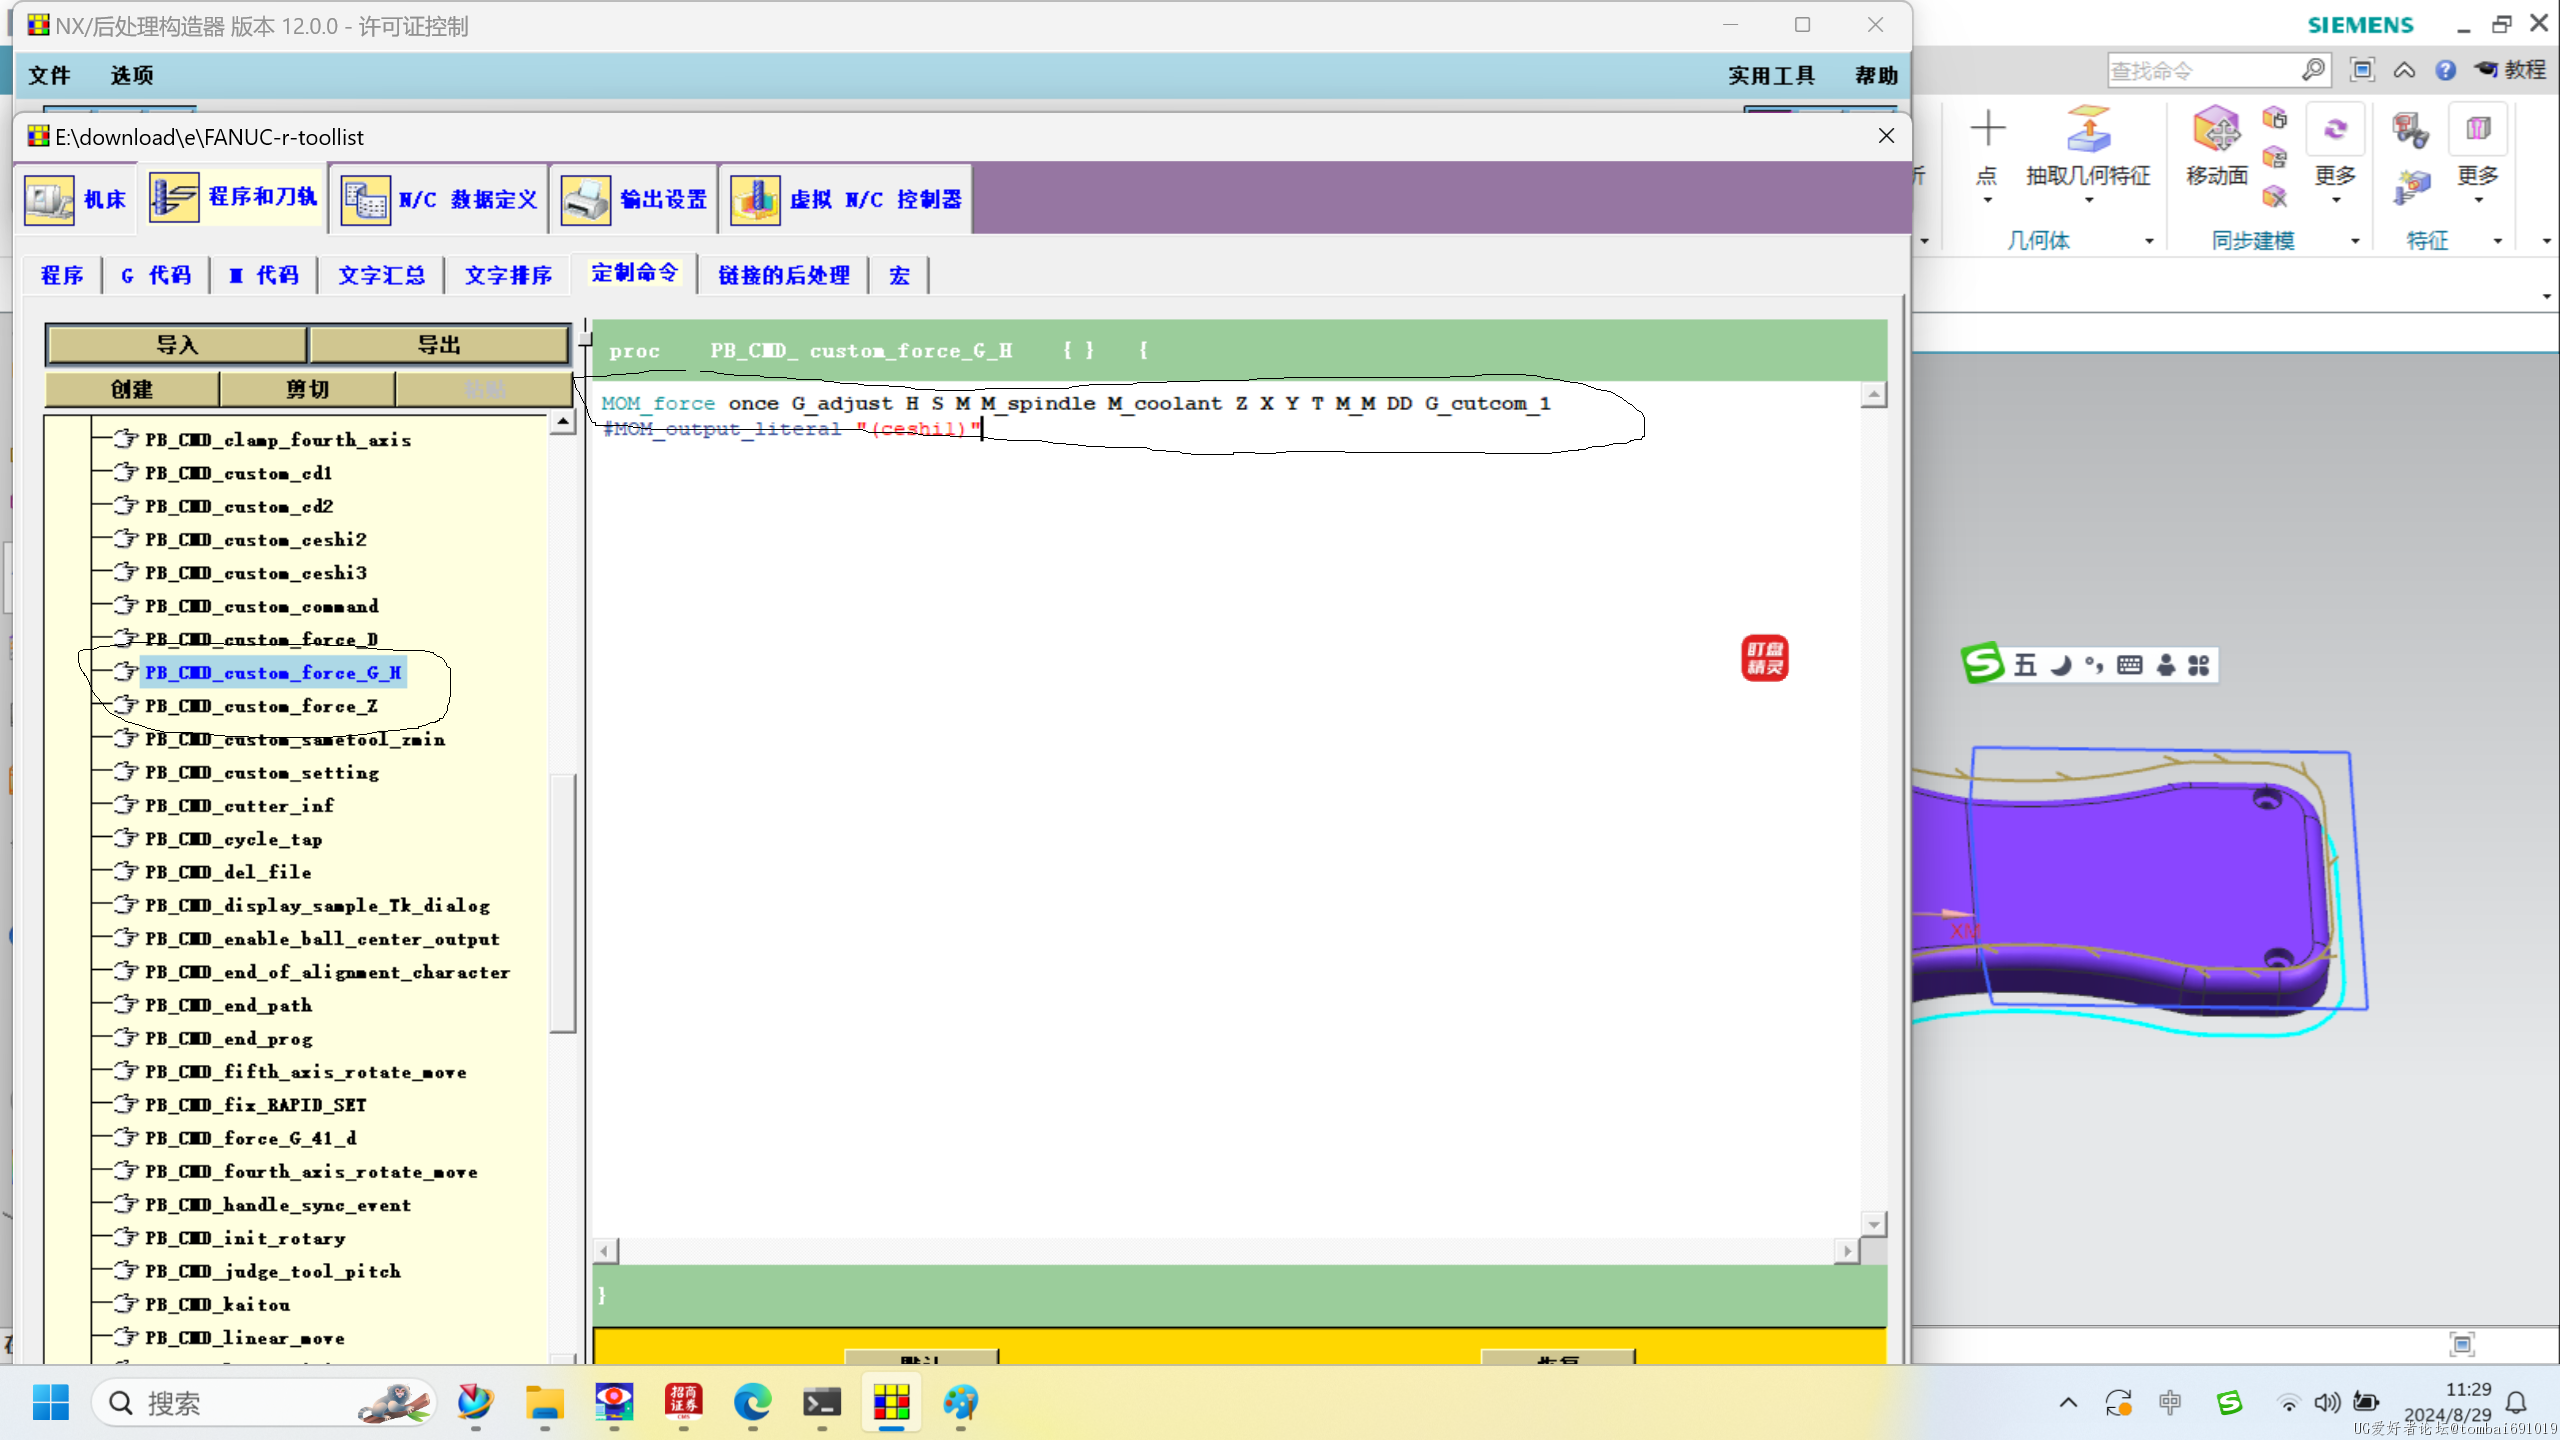Click the 导入 button
2560x1440 pixels.
coord(177,345)
